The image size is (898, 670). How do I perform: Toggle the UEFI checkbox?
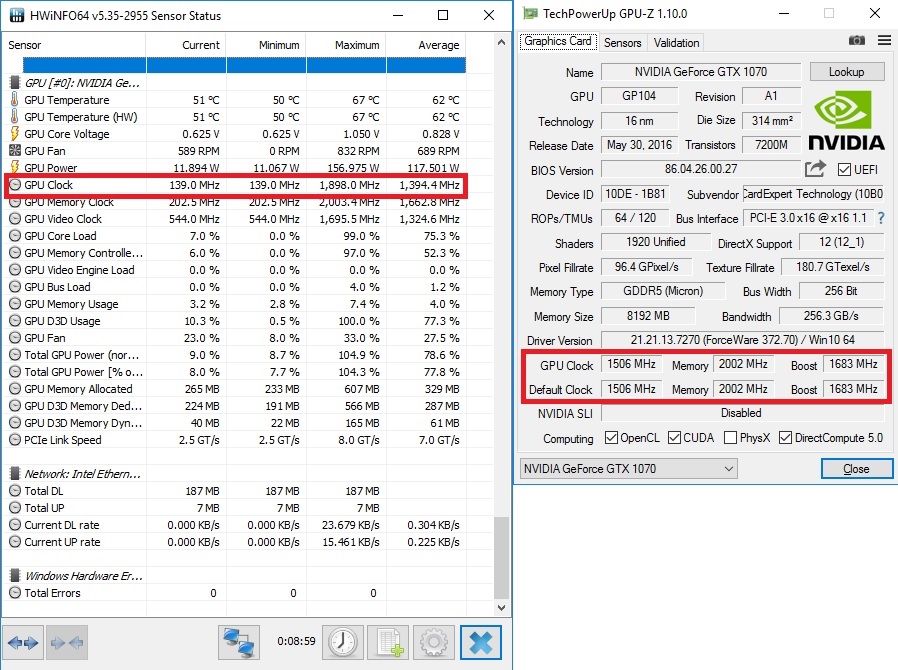[x=844, y=170]
